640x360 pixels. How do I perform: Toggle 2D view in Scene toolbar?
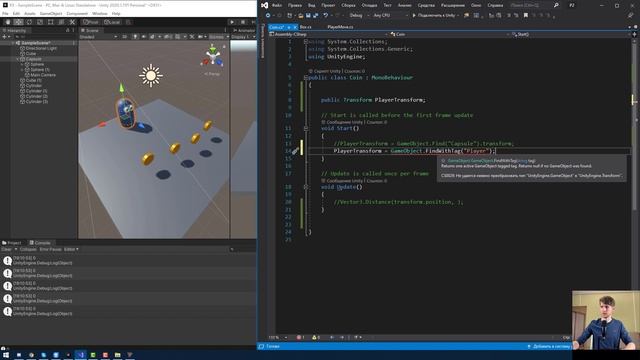pos(124,37)
